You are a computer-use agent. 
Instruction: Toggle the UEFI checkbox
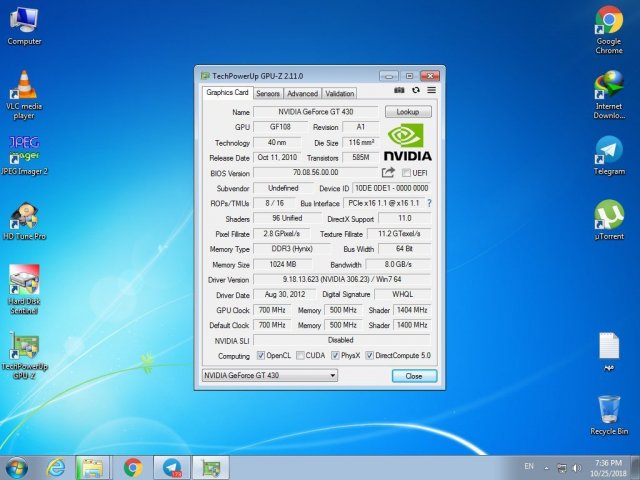(x=406, y=173)
